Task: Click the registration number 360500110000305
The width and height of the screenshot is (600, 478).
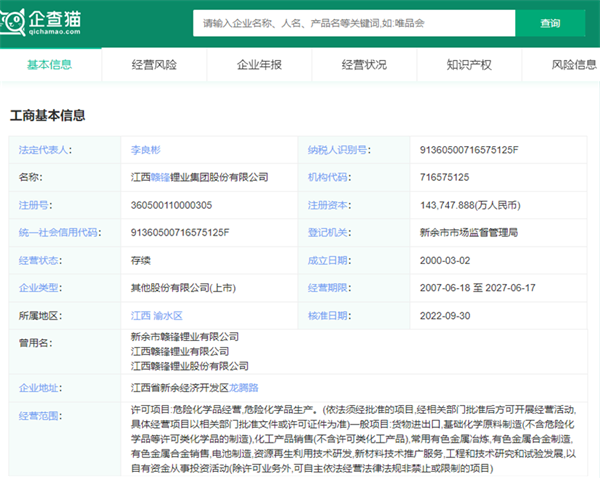Action: pos(173,205)
